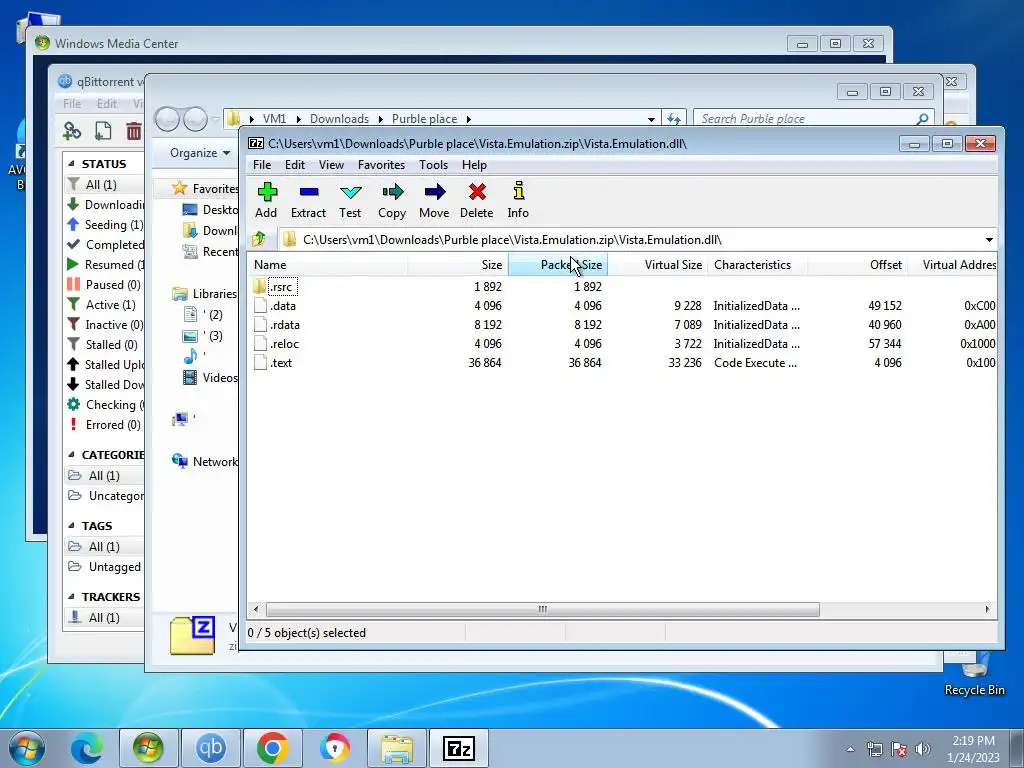The width and height of the screenshot is (1024, 768).
Task: Click the horizontal scrollbar thumb in 7-Zip
Action: coord(543,609)
